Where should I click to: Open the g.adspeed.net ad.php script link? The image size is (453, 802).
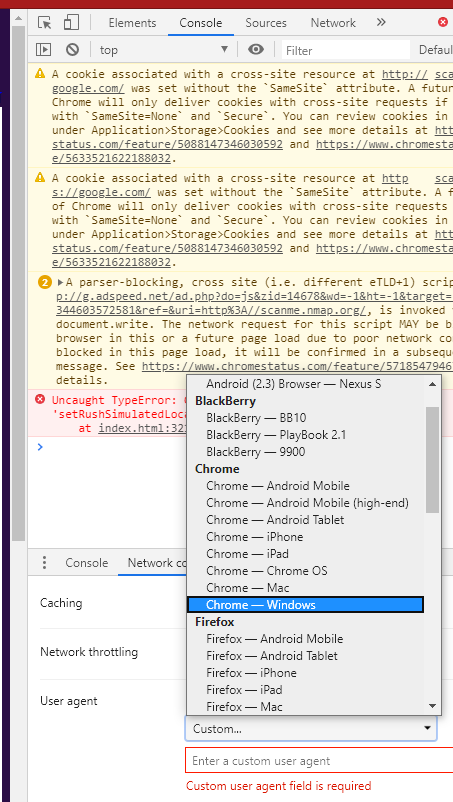point(255,297)
